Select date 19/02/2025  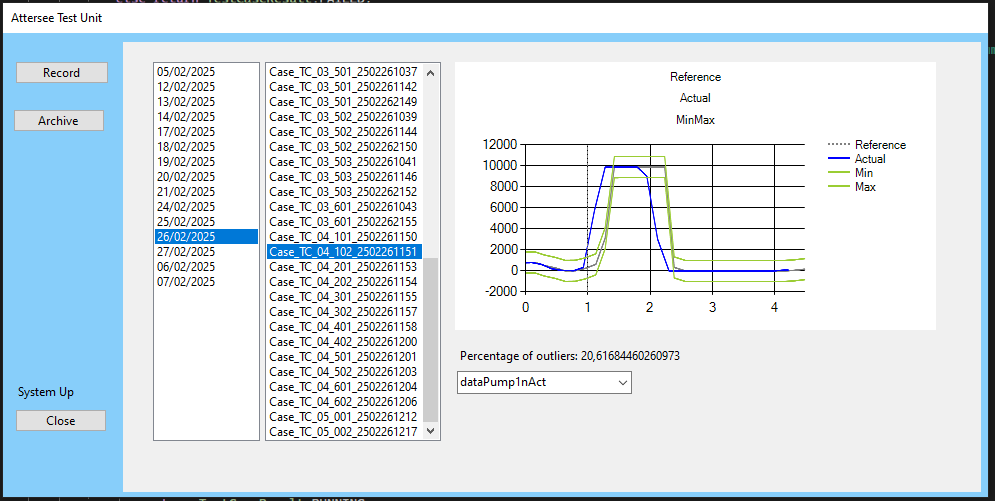coord(206,162)
